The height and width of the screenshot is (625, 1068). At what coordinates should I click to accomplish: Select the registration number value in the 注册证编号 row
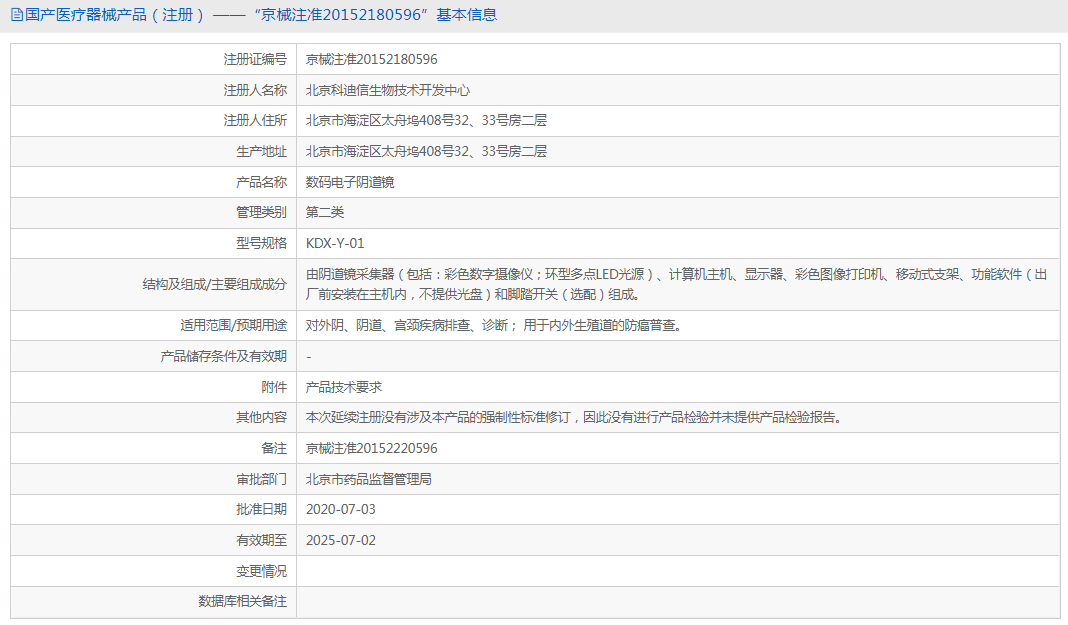(x=371, y=60)
